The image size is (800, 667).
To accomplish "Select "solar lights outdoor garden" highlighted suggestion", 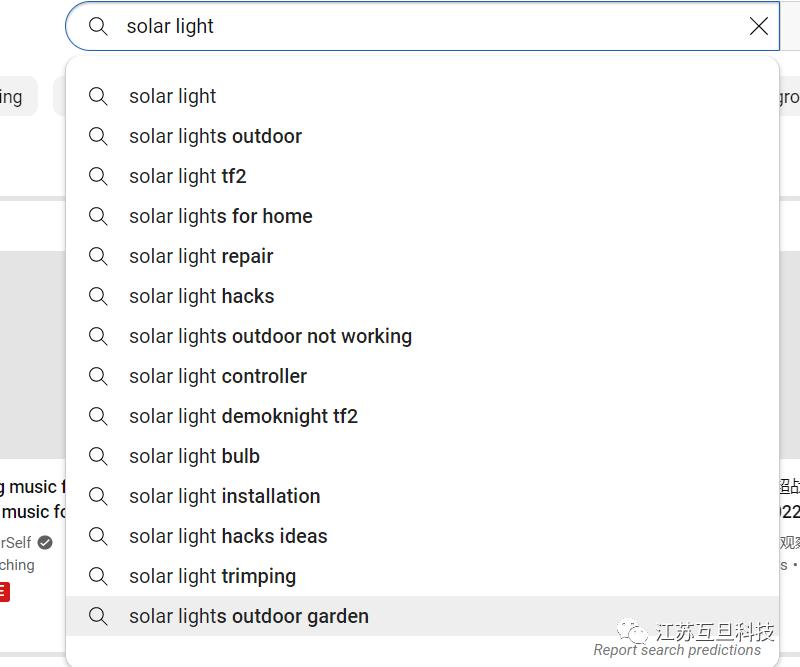I will (x=248, y=616).
